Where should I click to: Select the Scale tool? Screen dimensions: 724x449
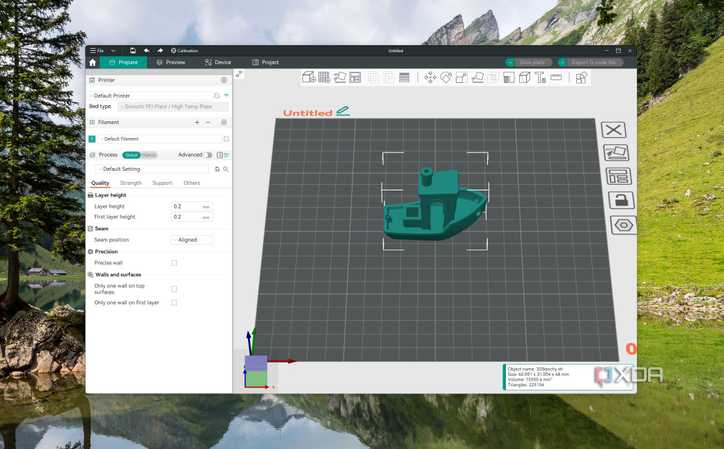click(462, 78)
